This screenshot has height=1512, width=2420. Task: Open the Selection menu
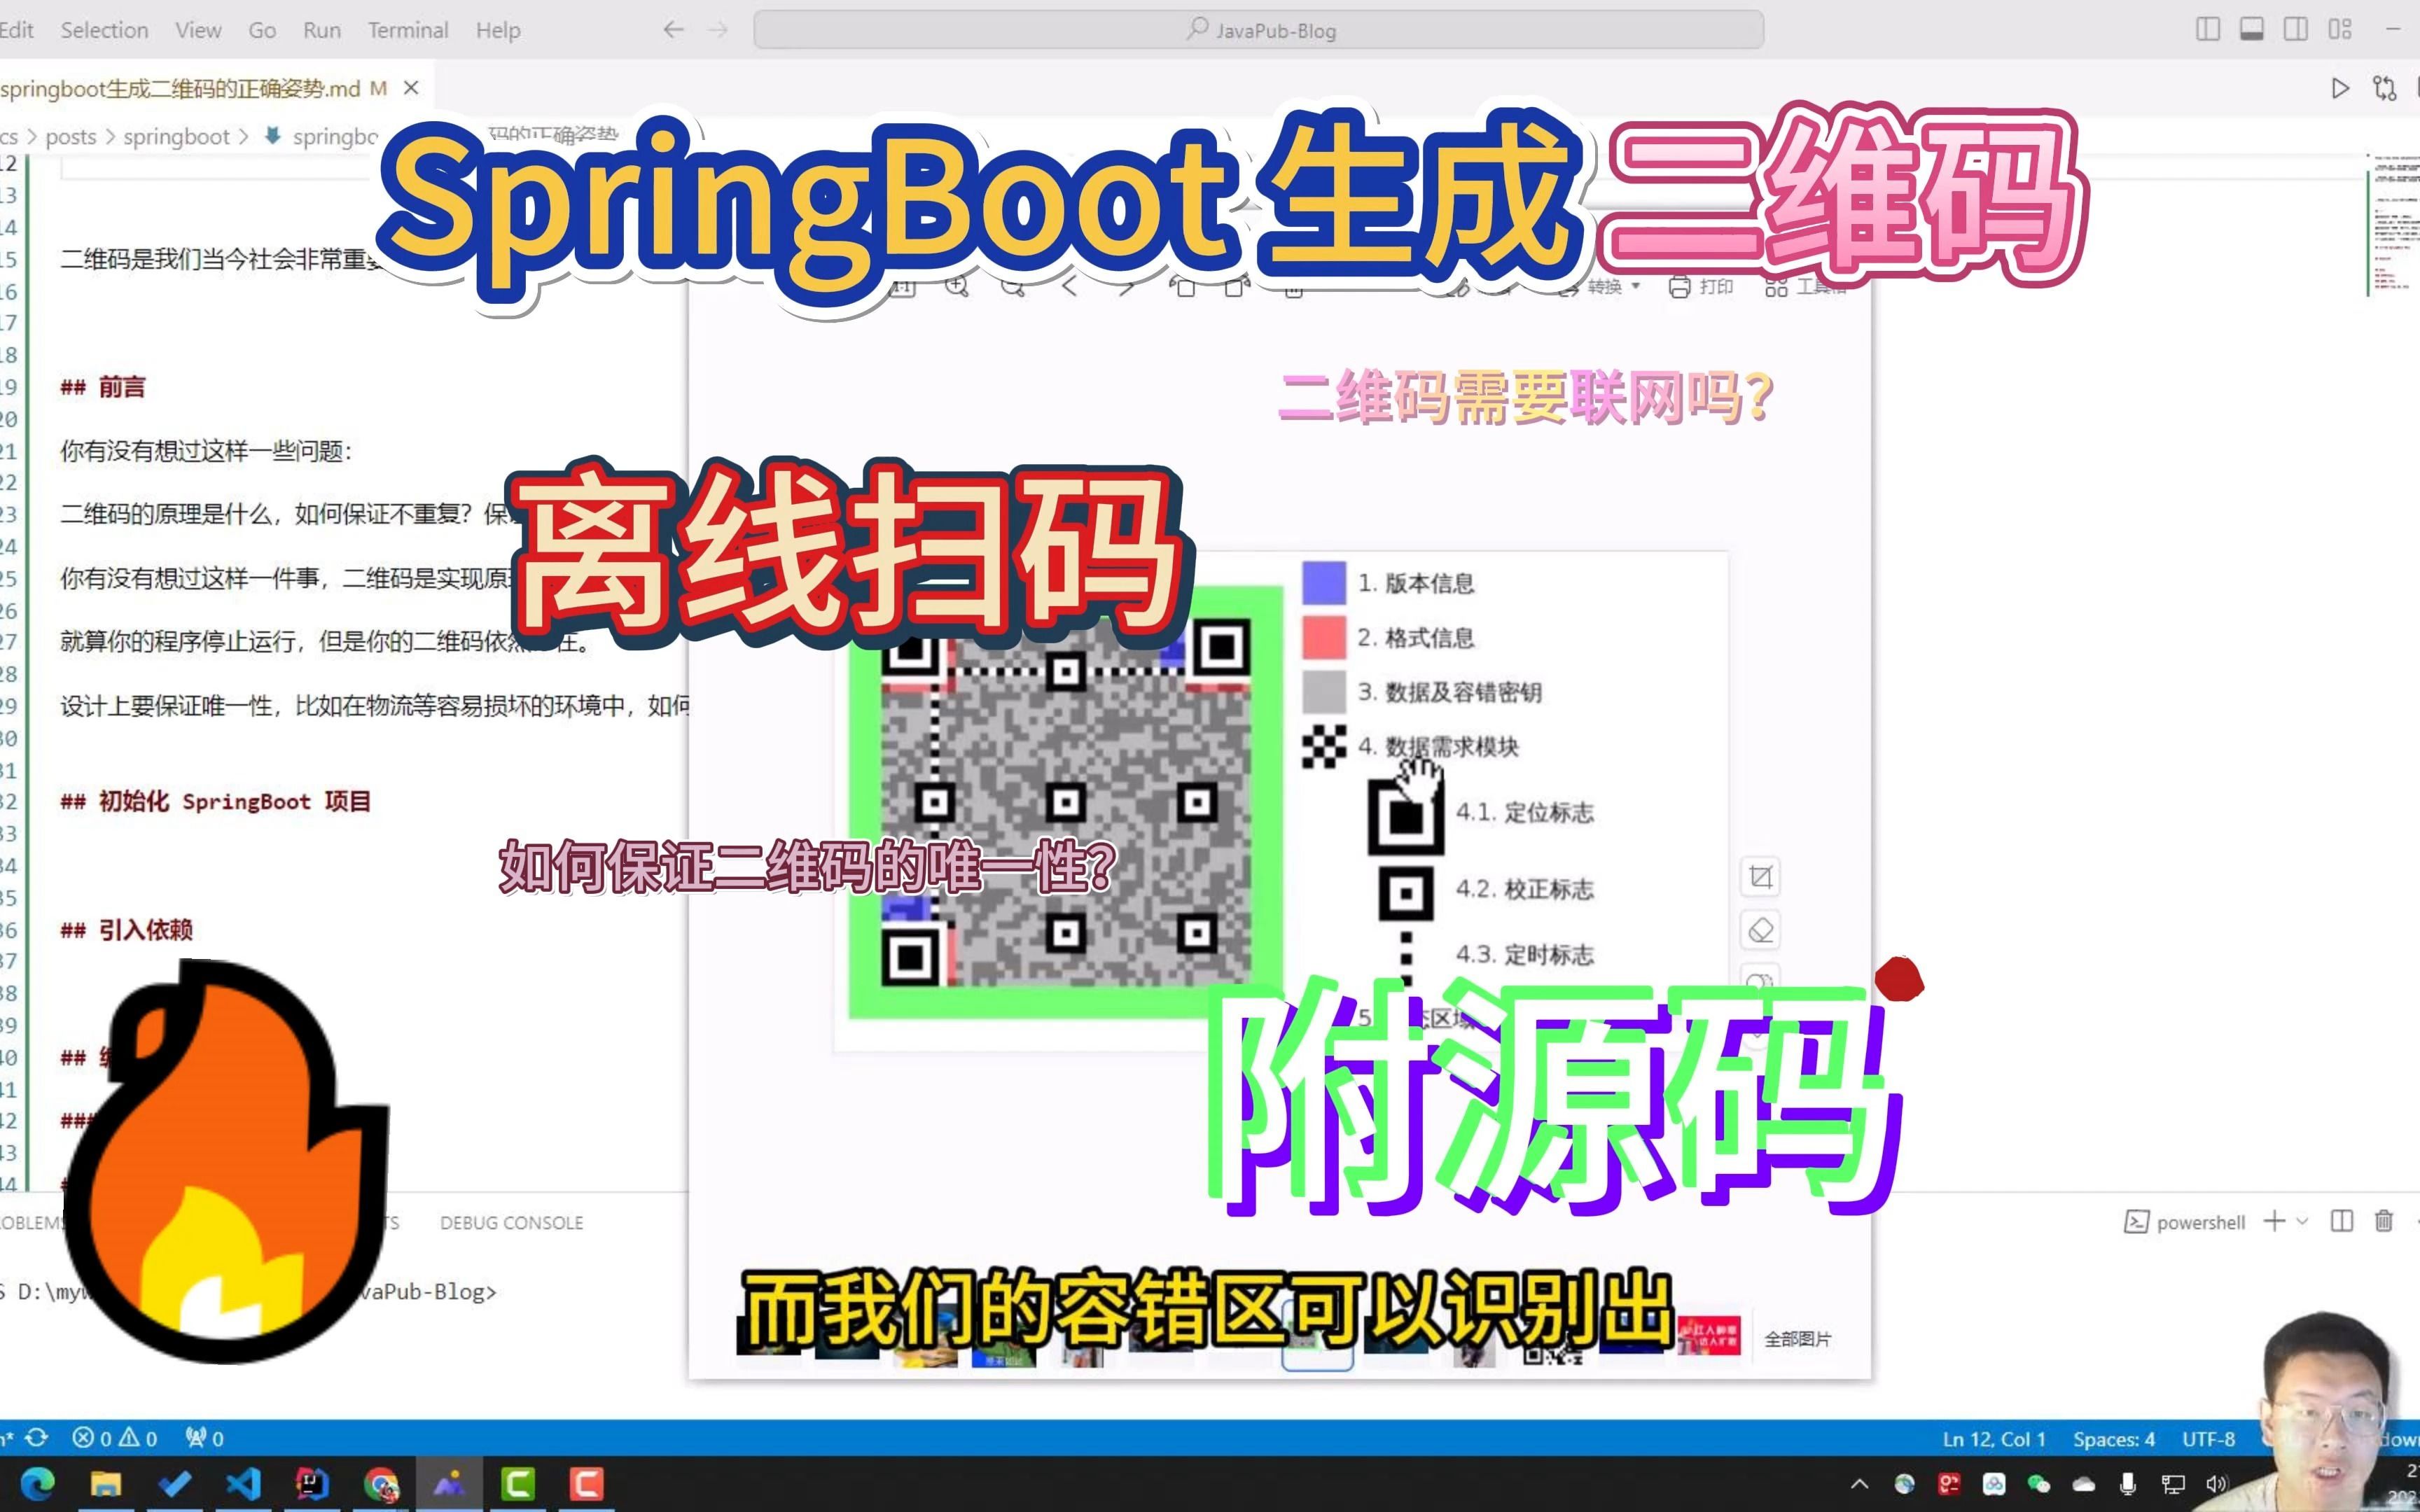coord(104,30)
